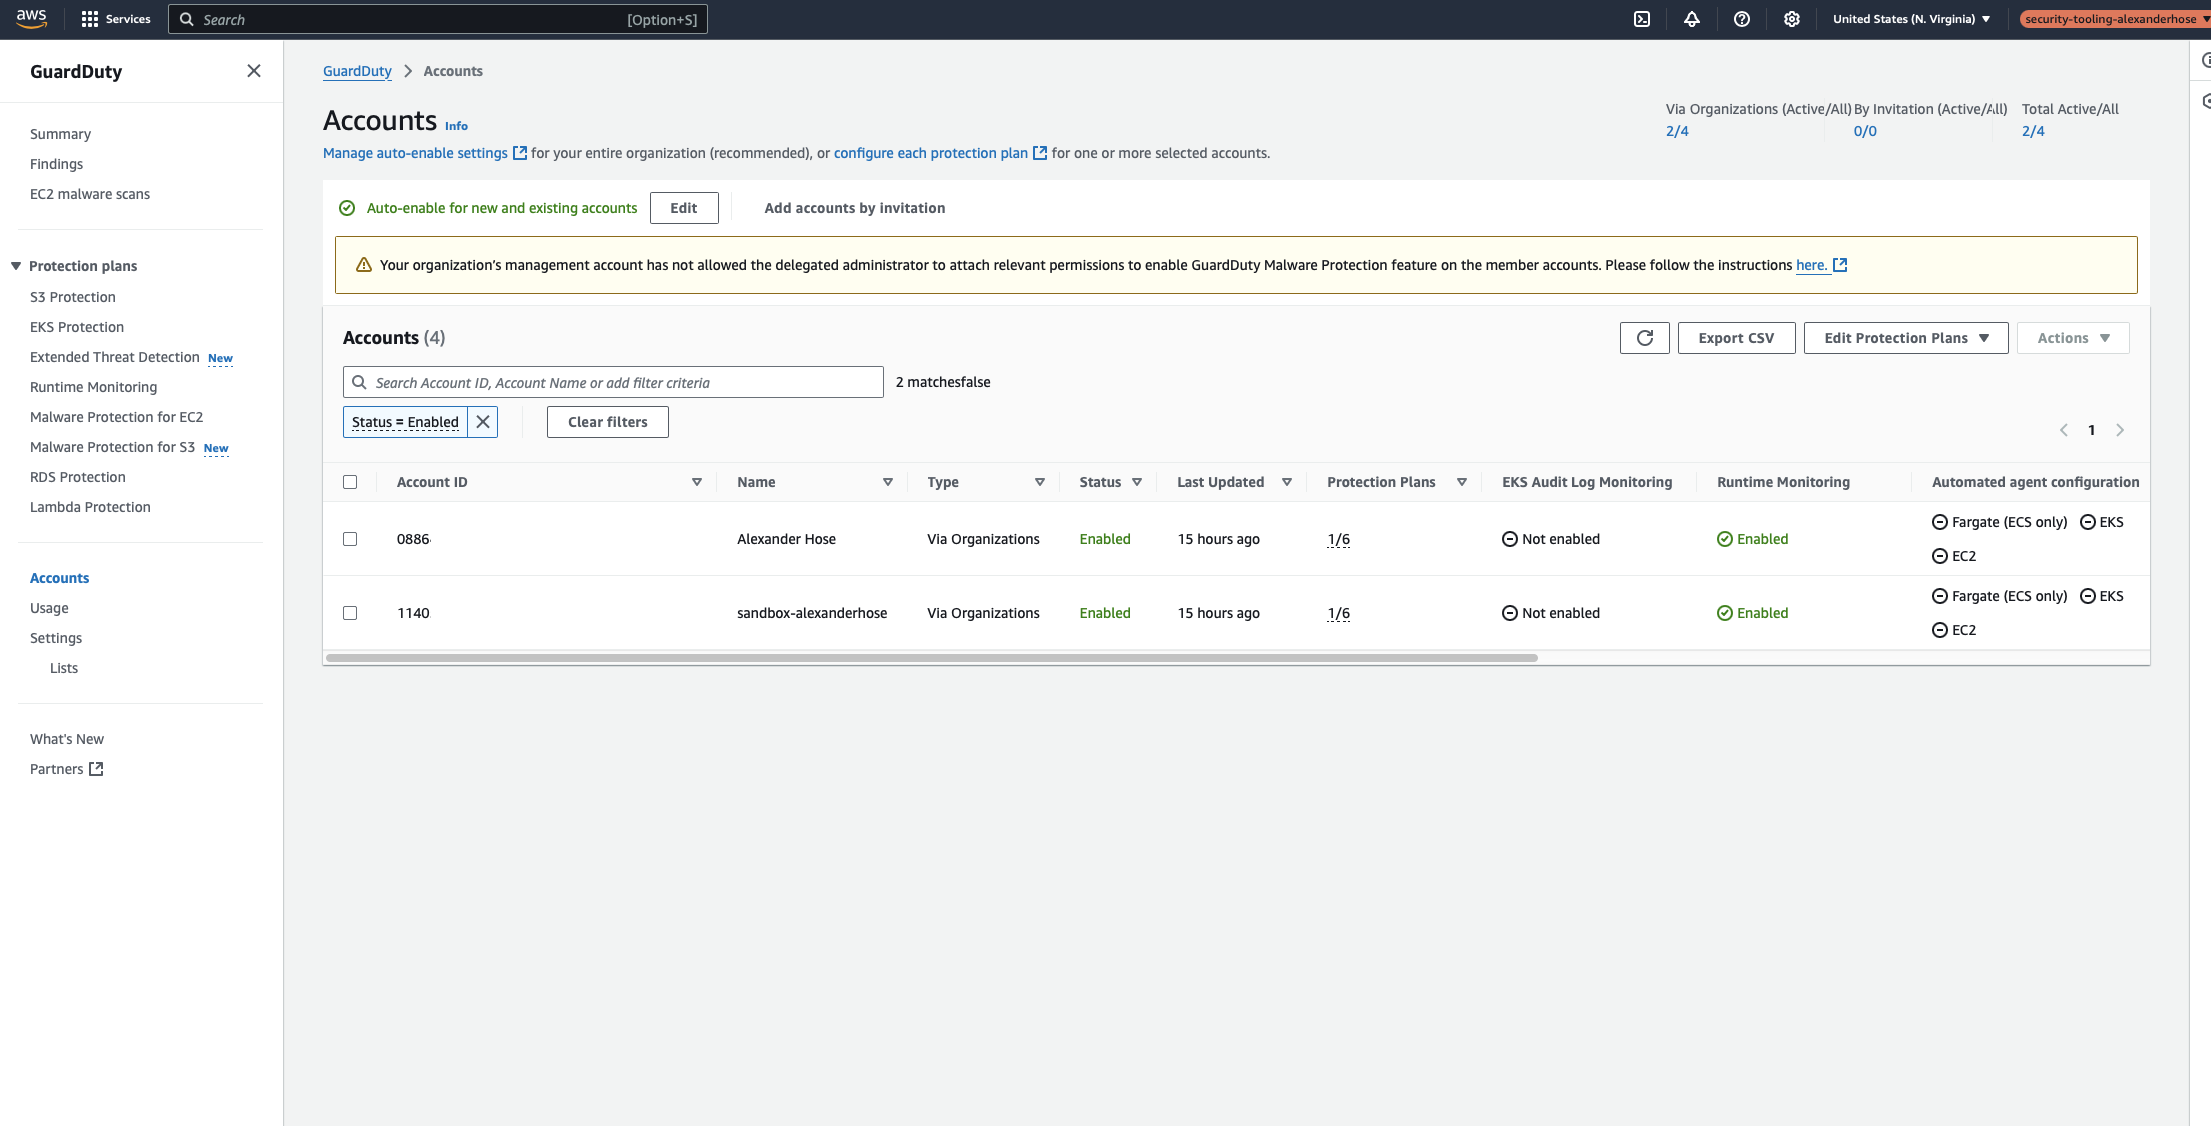Viewport: 2211px width, 1126px height.
Task: Open Summary in the sidebar
Action: (x=60, y=134)
